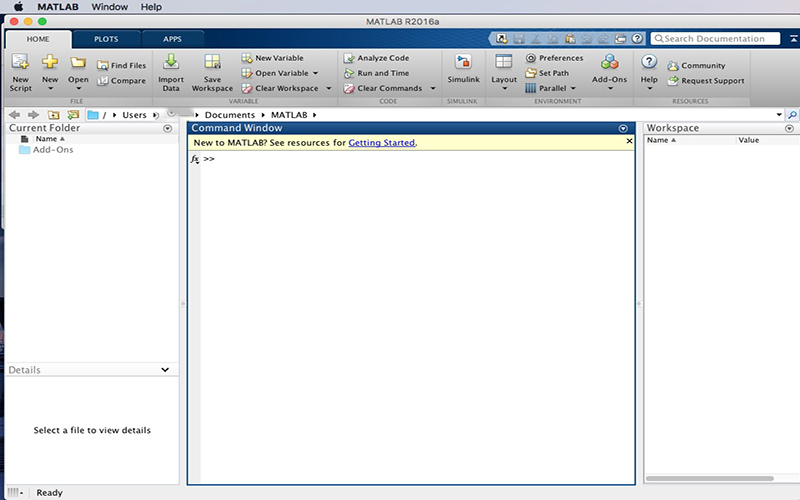Open the MATLAB application menu
The image size is (800, 500).
58,7
